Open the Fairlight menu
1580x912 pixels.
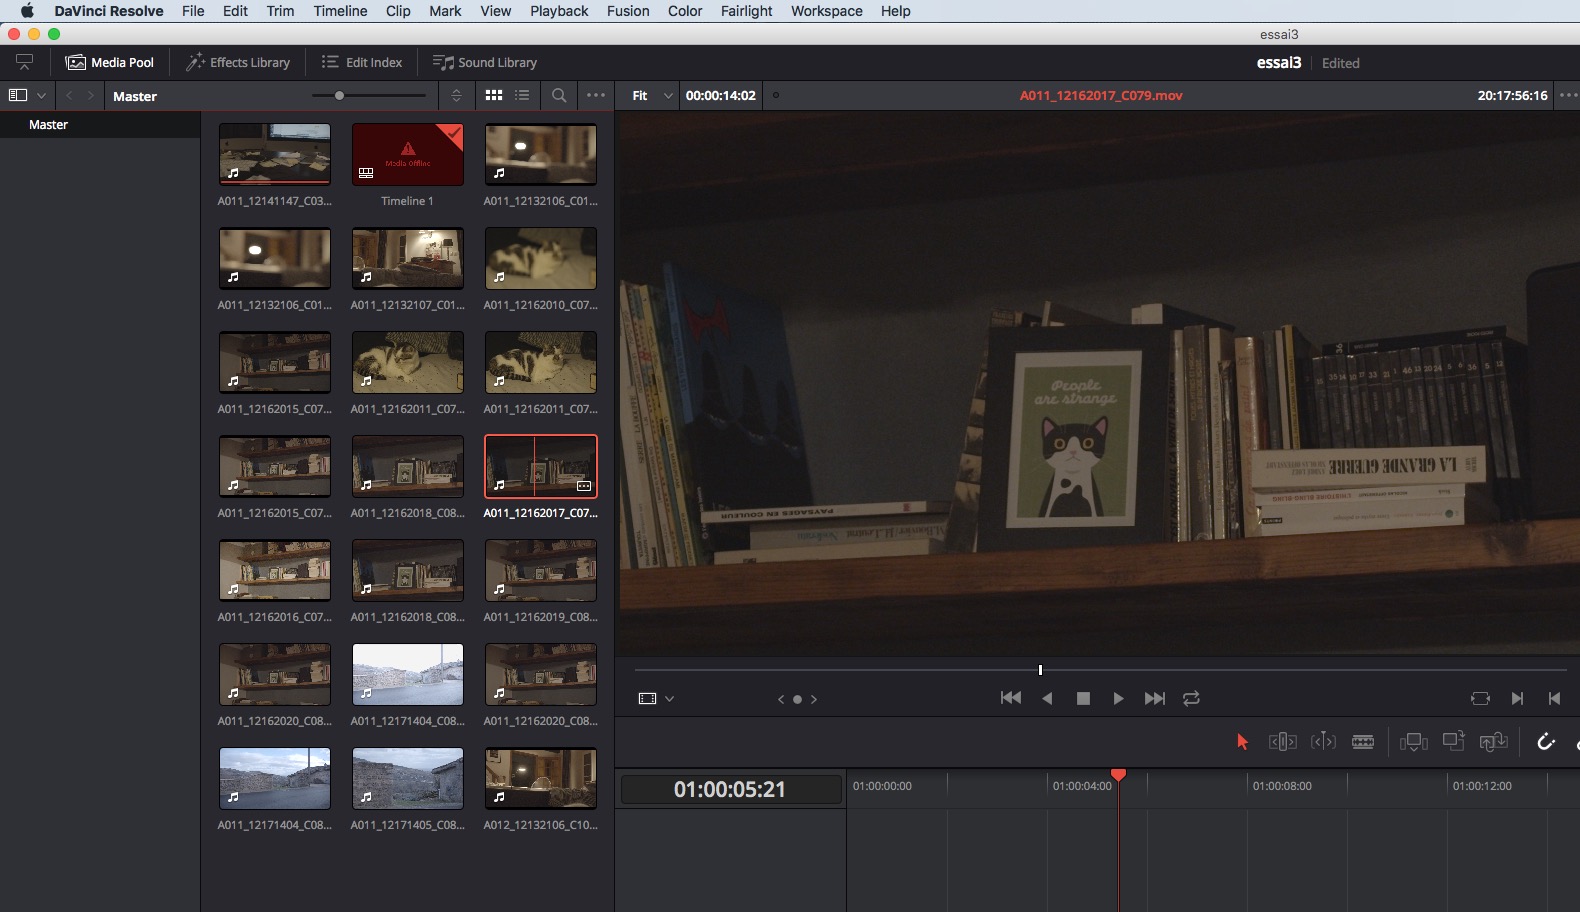point(746,11)
